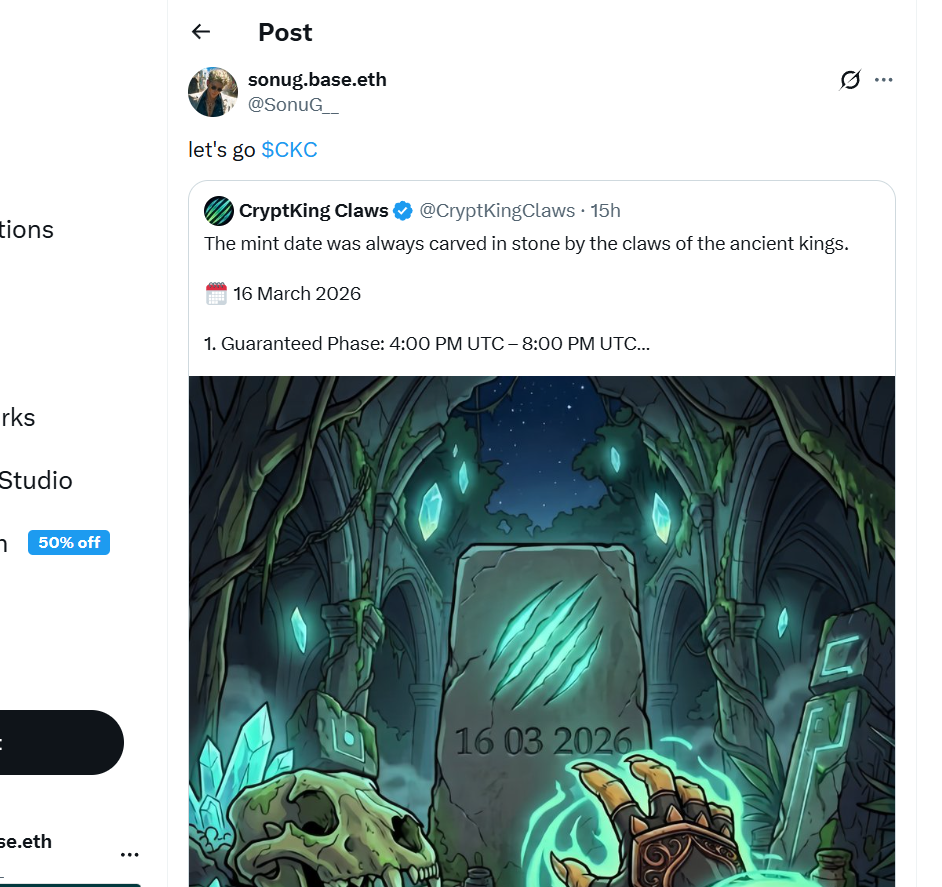Viewport: 942px width, 887px height.
Task: Open the quoted tombstone image
Action: [x=542, y=631]
